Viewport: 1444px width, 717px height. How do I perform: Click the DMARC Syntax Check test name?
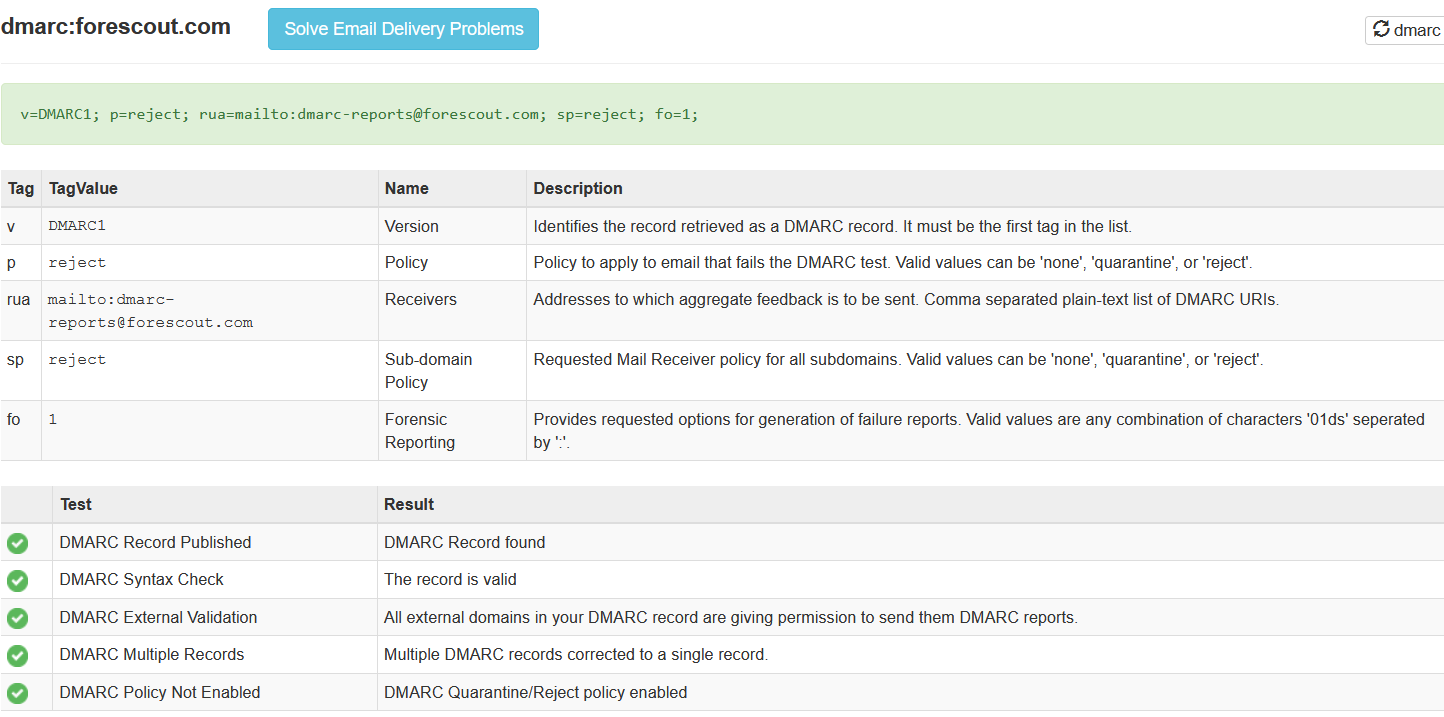pos(141,580)
